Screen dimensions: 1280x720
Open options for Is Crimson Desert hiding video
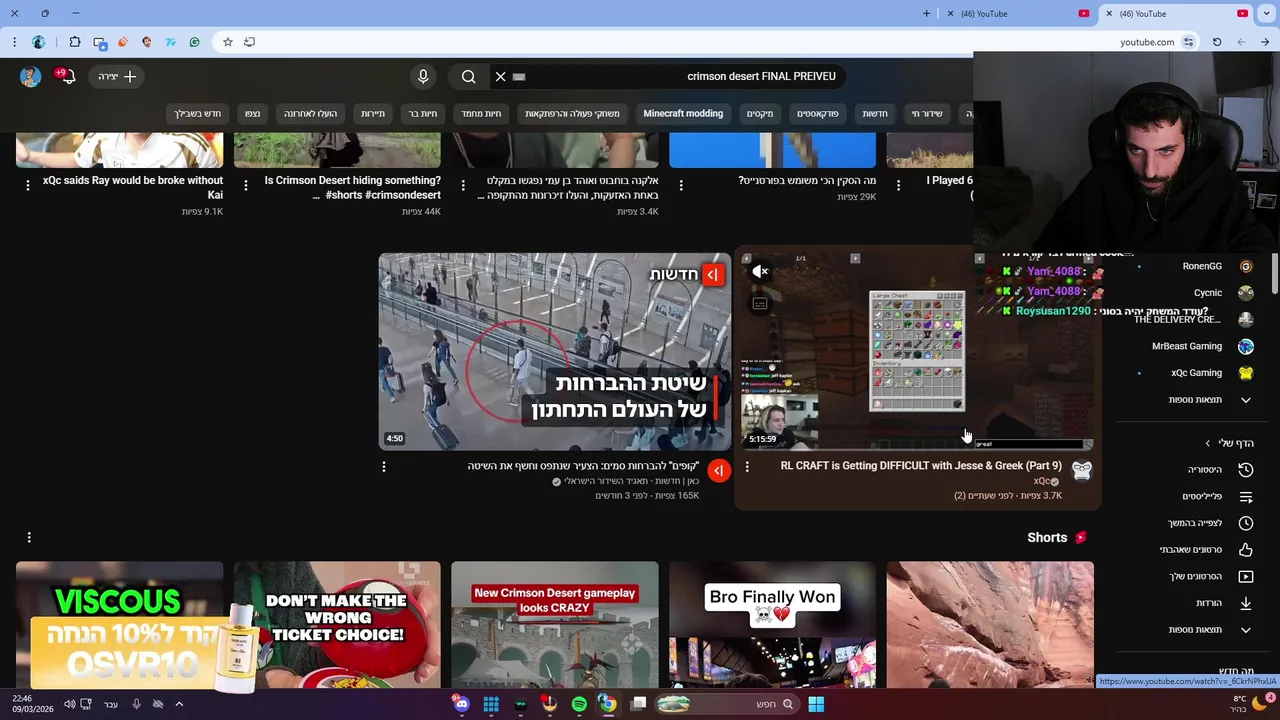[x=246, y=185]
